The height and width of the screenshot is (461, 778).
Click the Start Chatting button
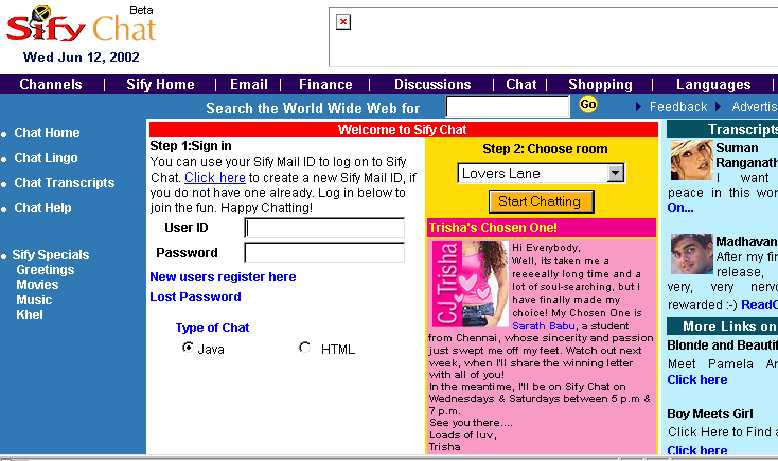(x=541, y=202)
